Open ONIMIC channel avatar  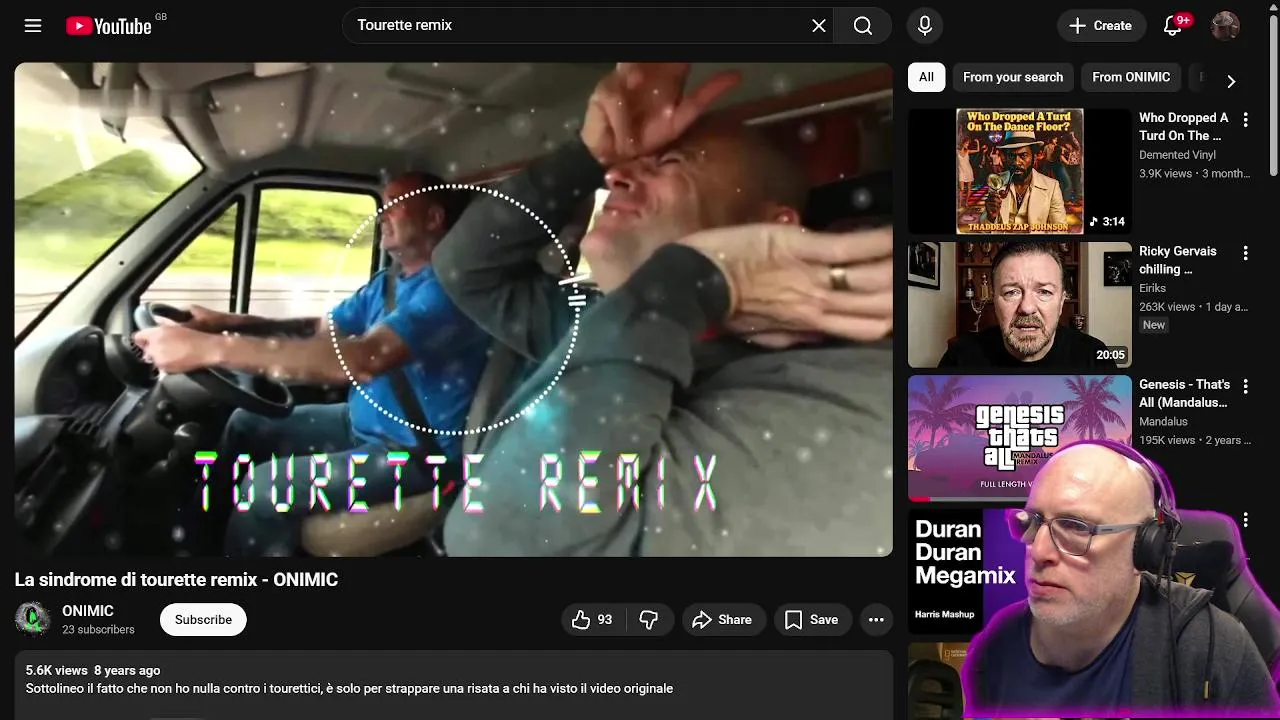tap(33, 619)
